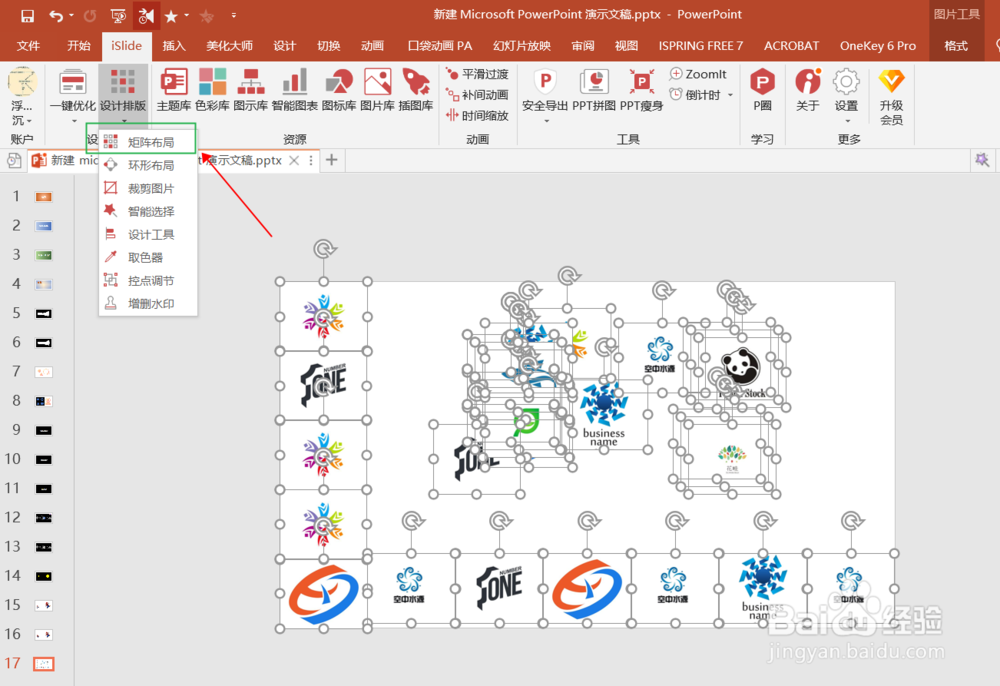Select 环形布局 menu item
The image size is (1000, 686).
click(148, 165)
